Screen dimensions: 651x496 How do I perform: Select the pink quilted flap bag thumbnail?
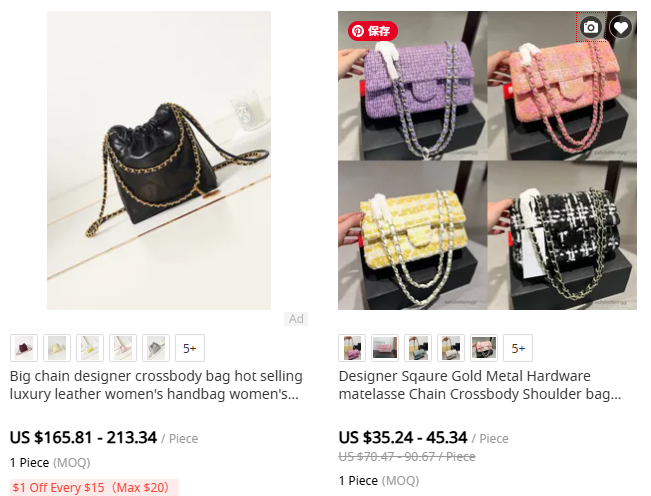click(385, 348)
